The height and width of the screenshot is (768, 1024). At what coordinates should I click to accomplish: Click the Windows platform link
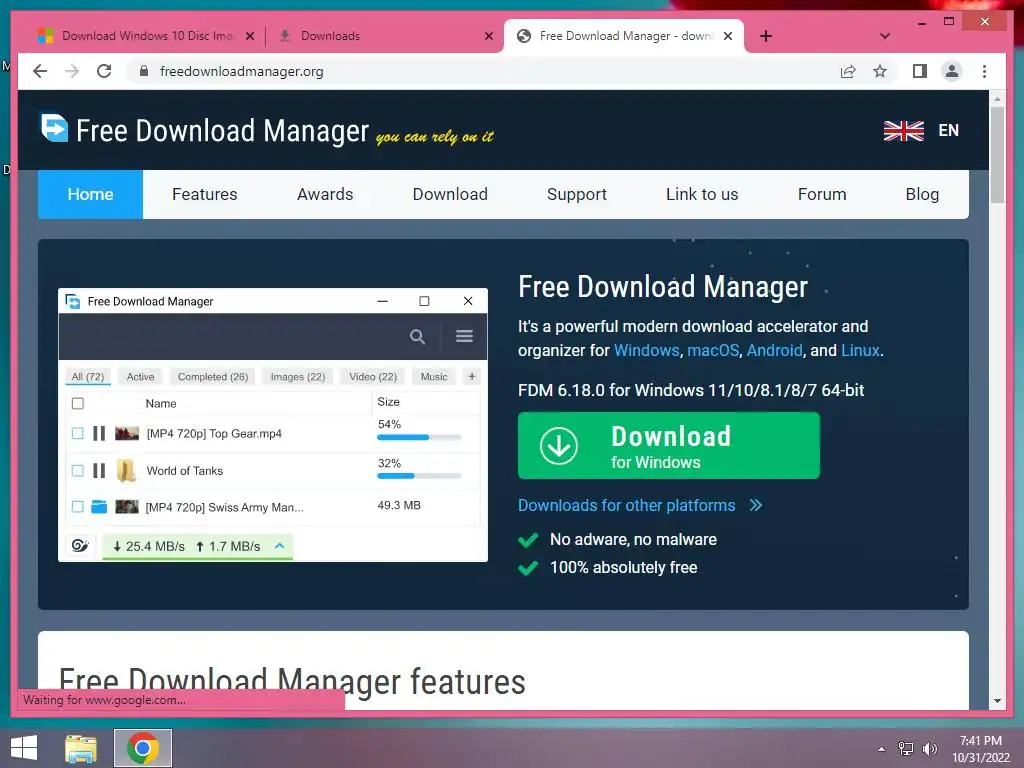(x=647, y=350)
